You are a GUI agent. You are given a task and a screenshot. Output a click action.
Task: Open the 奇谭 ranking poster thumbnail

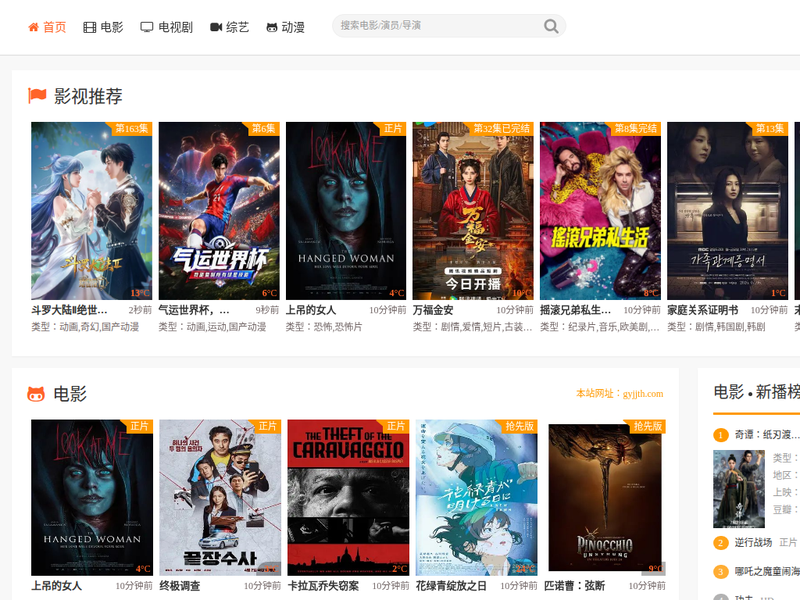tap(739, 489)
